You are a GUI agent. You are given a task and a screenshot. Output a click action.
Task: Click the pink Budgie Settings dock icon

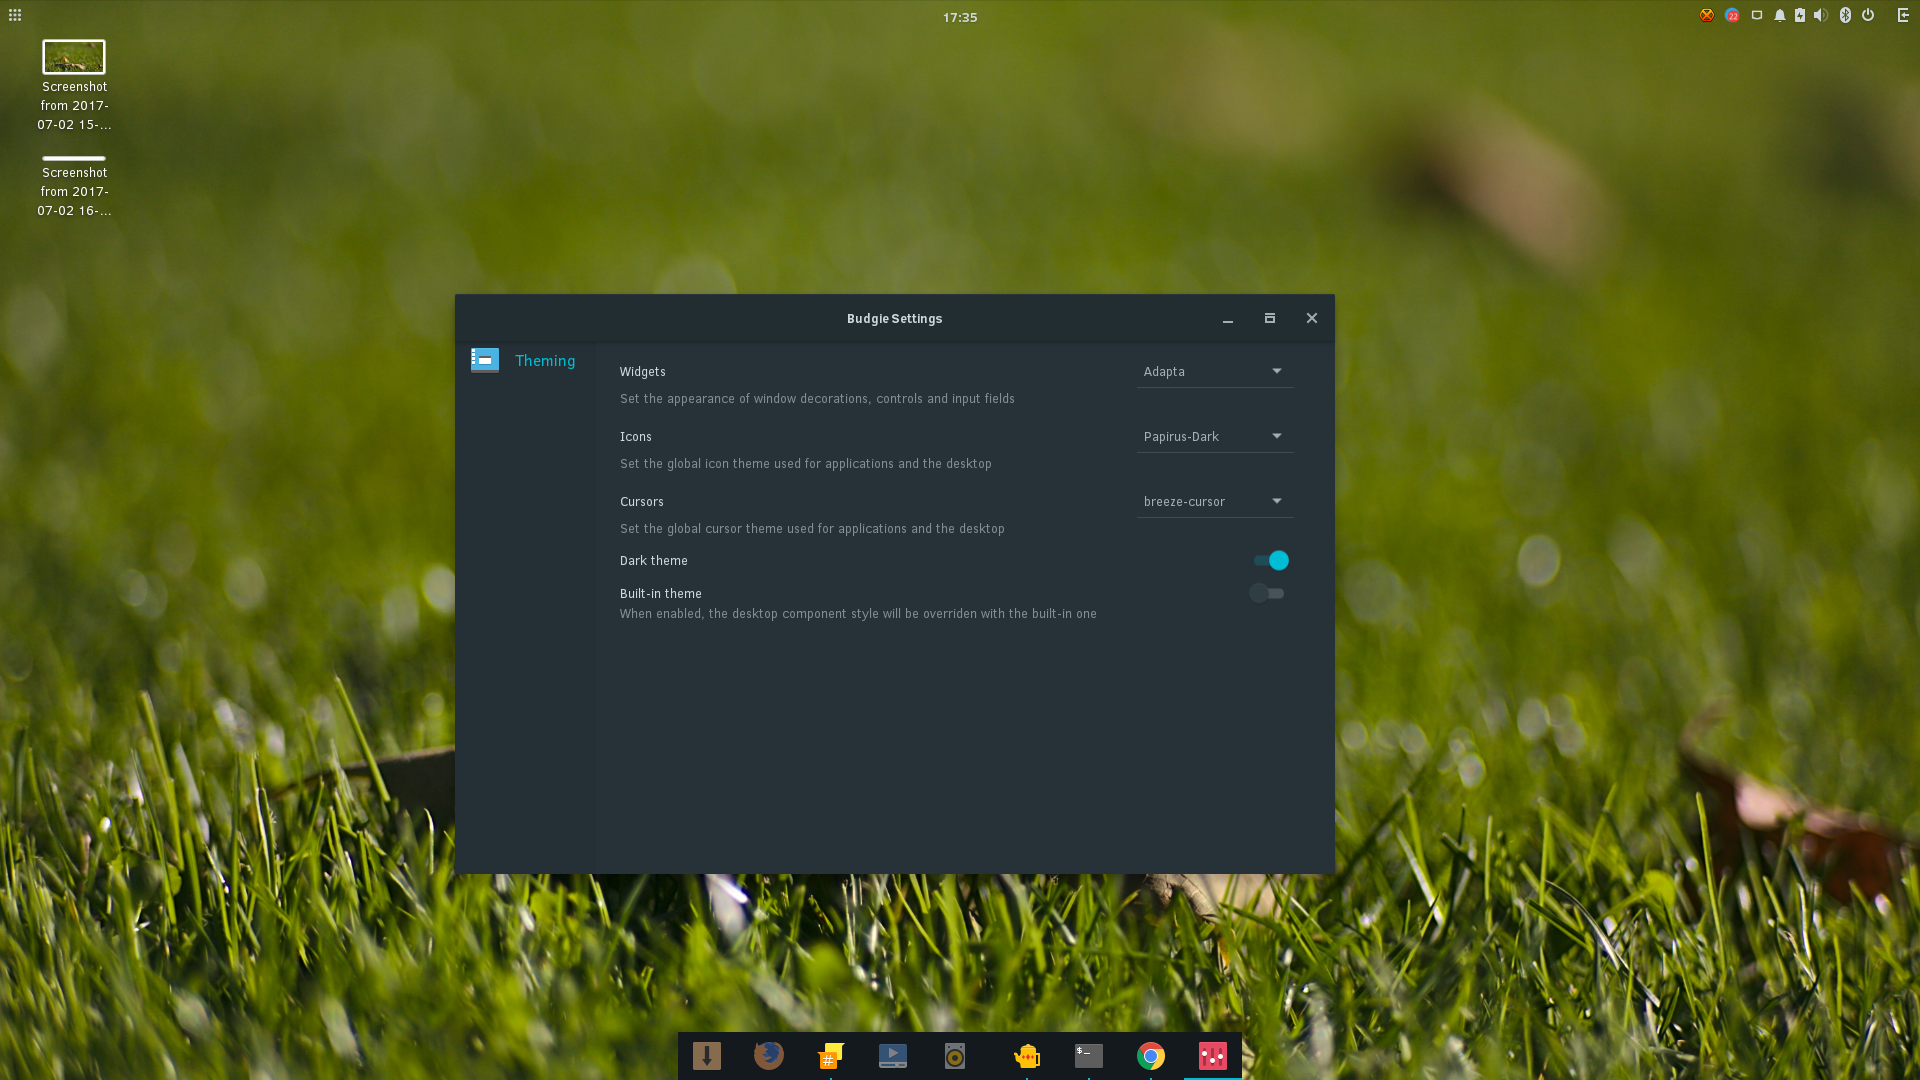pos(1213,1056)
